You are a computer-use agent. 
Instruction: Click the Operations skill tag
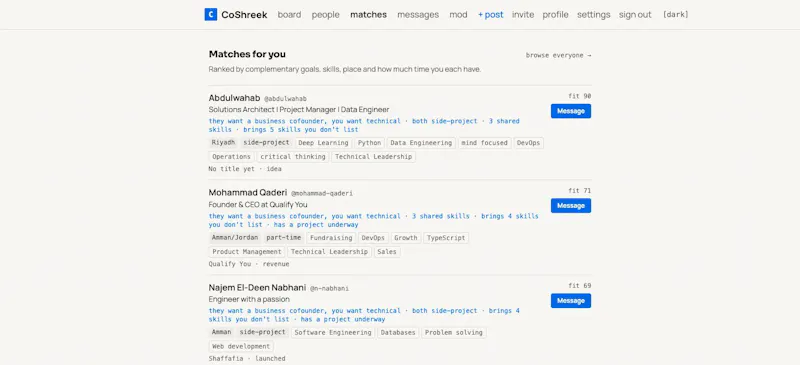(x=232, y=157)
